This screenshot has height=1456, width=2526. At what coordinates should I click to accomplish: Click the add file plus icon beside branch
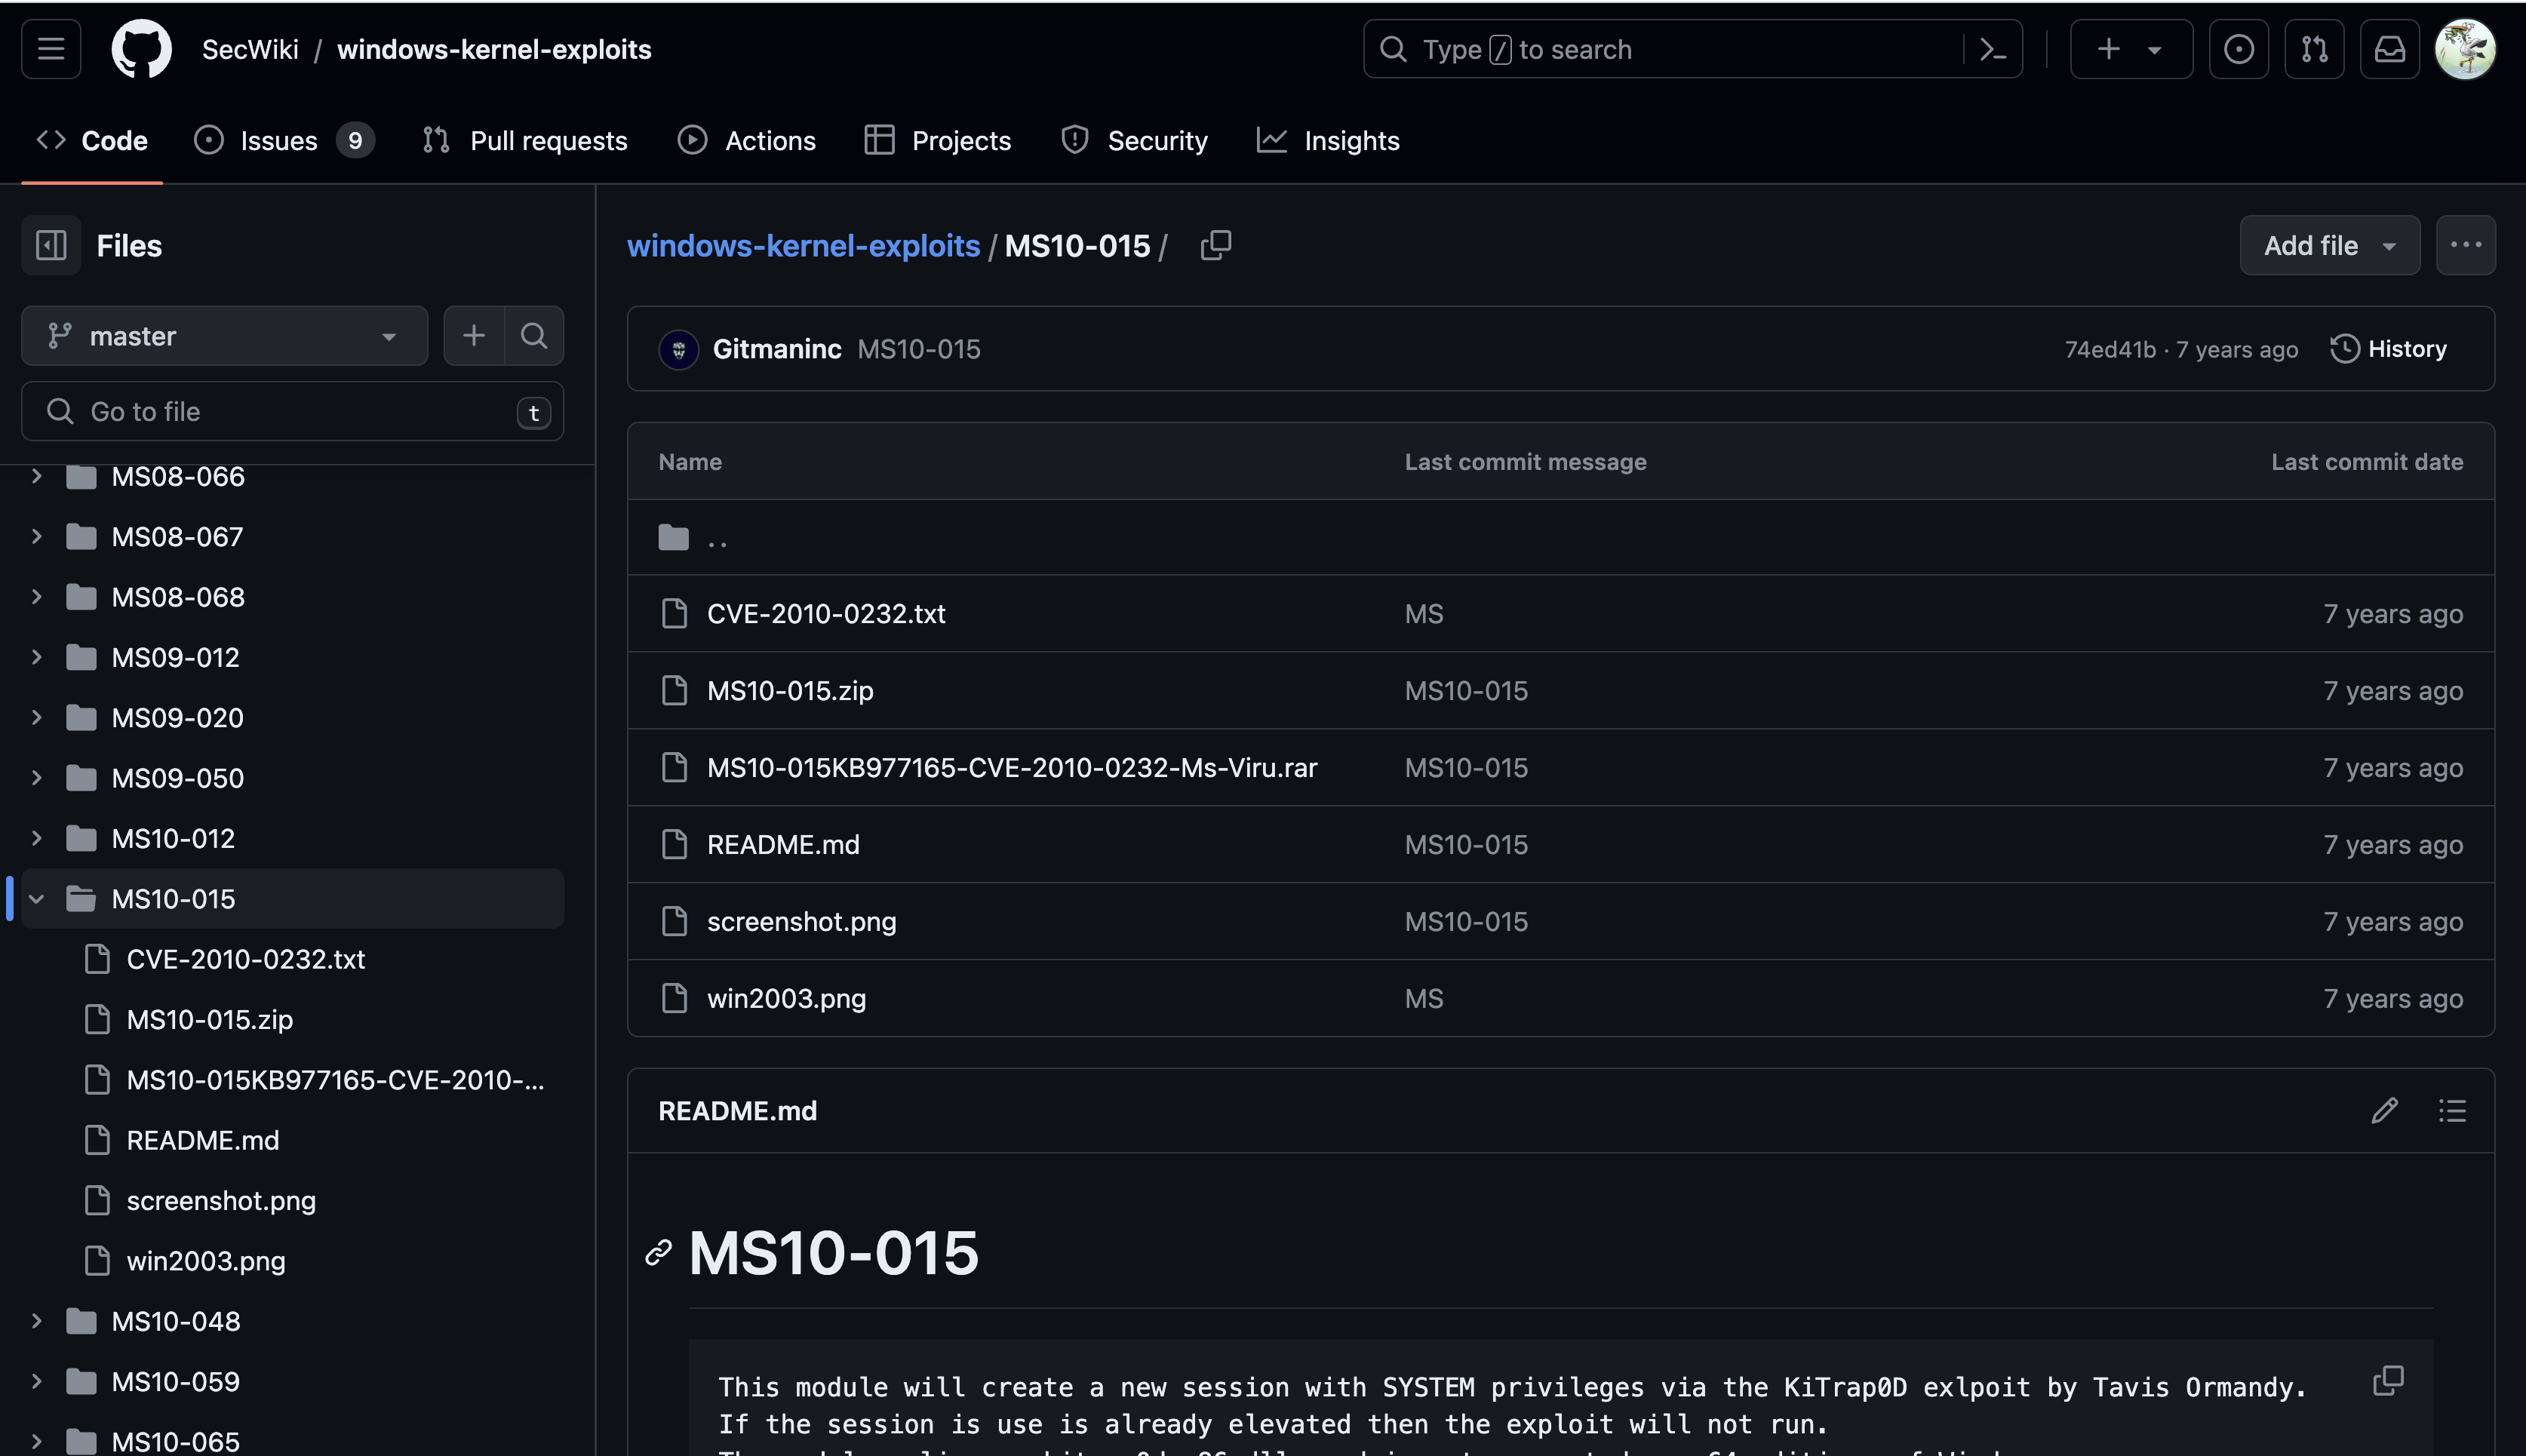click(474, 335)
